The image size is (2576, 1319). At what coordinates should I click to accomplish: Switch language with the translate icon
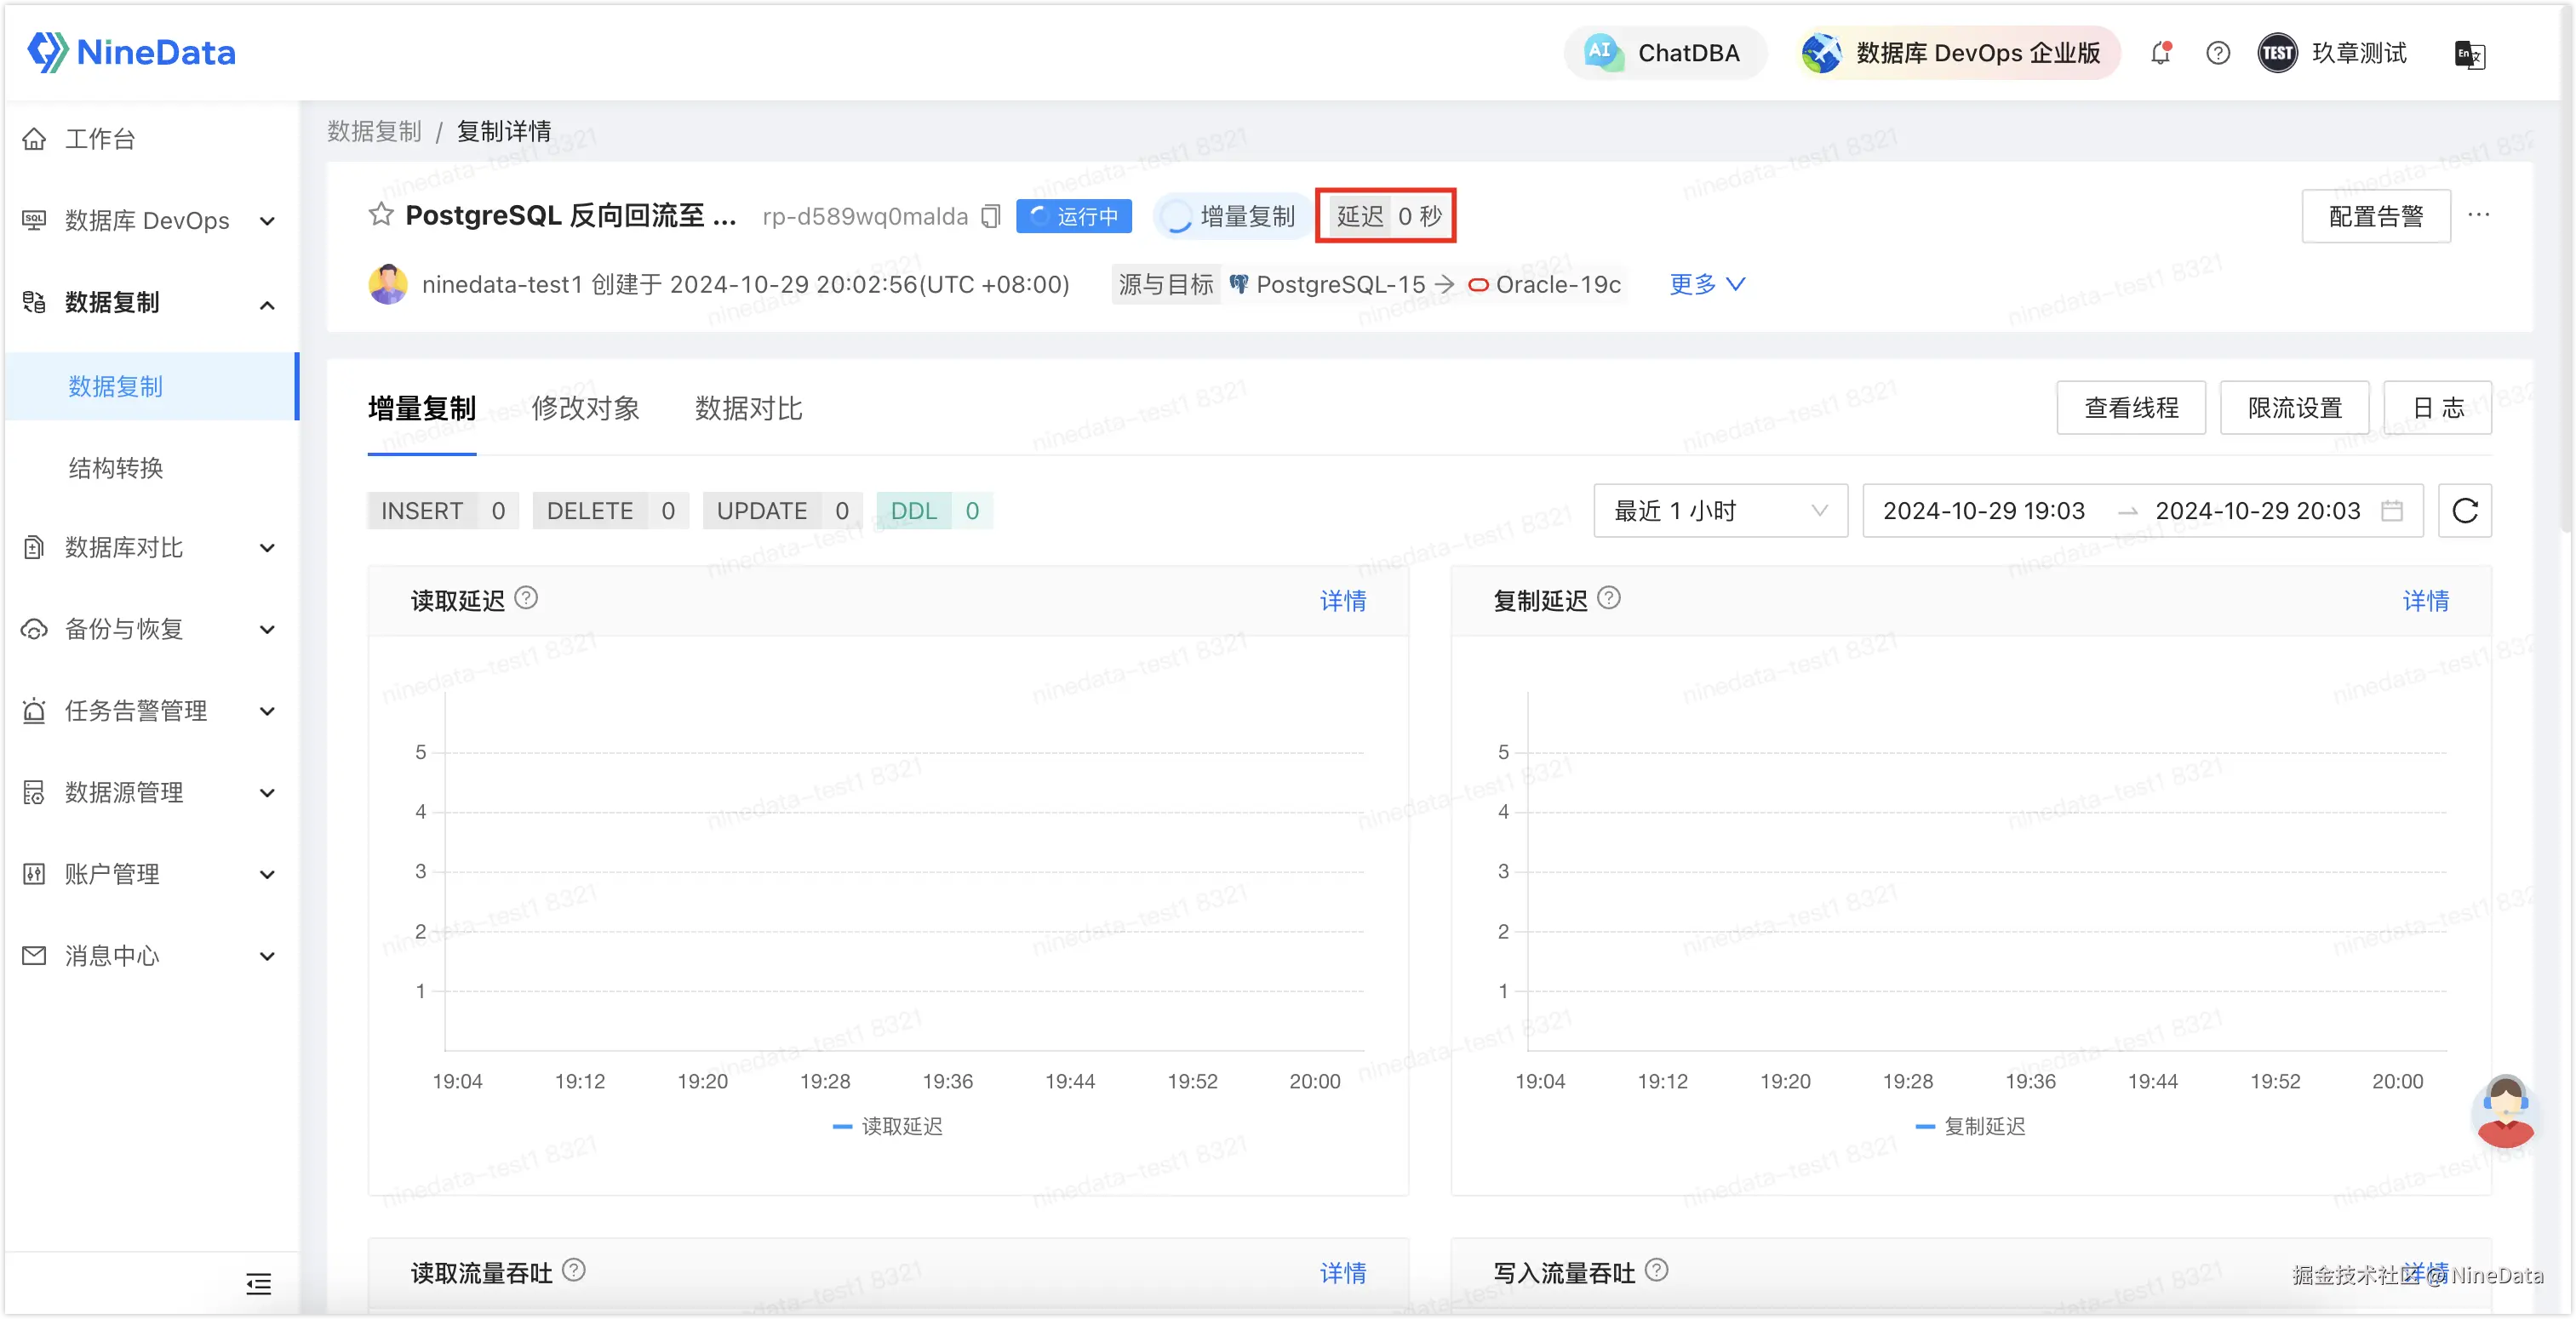tap(2469, 54)
